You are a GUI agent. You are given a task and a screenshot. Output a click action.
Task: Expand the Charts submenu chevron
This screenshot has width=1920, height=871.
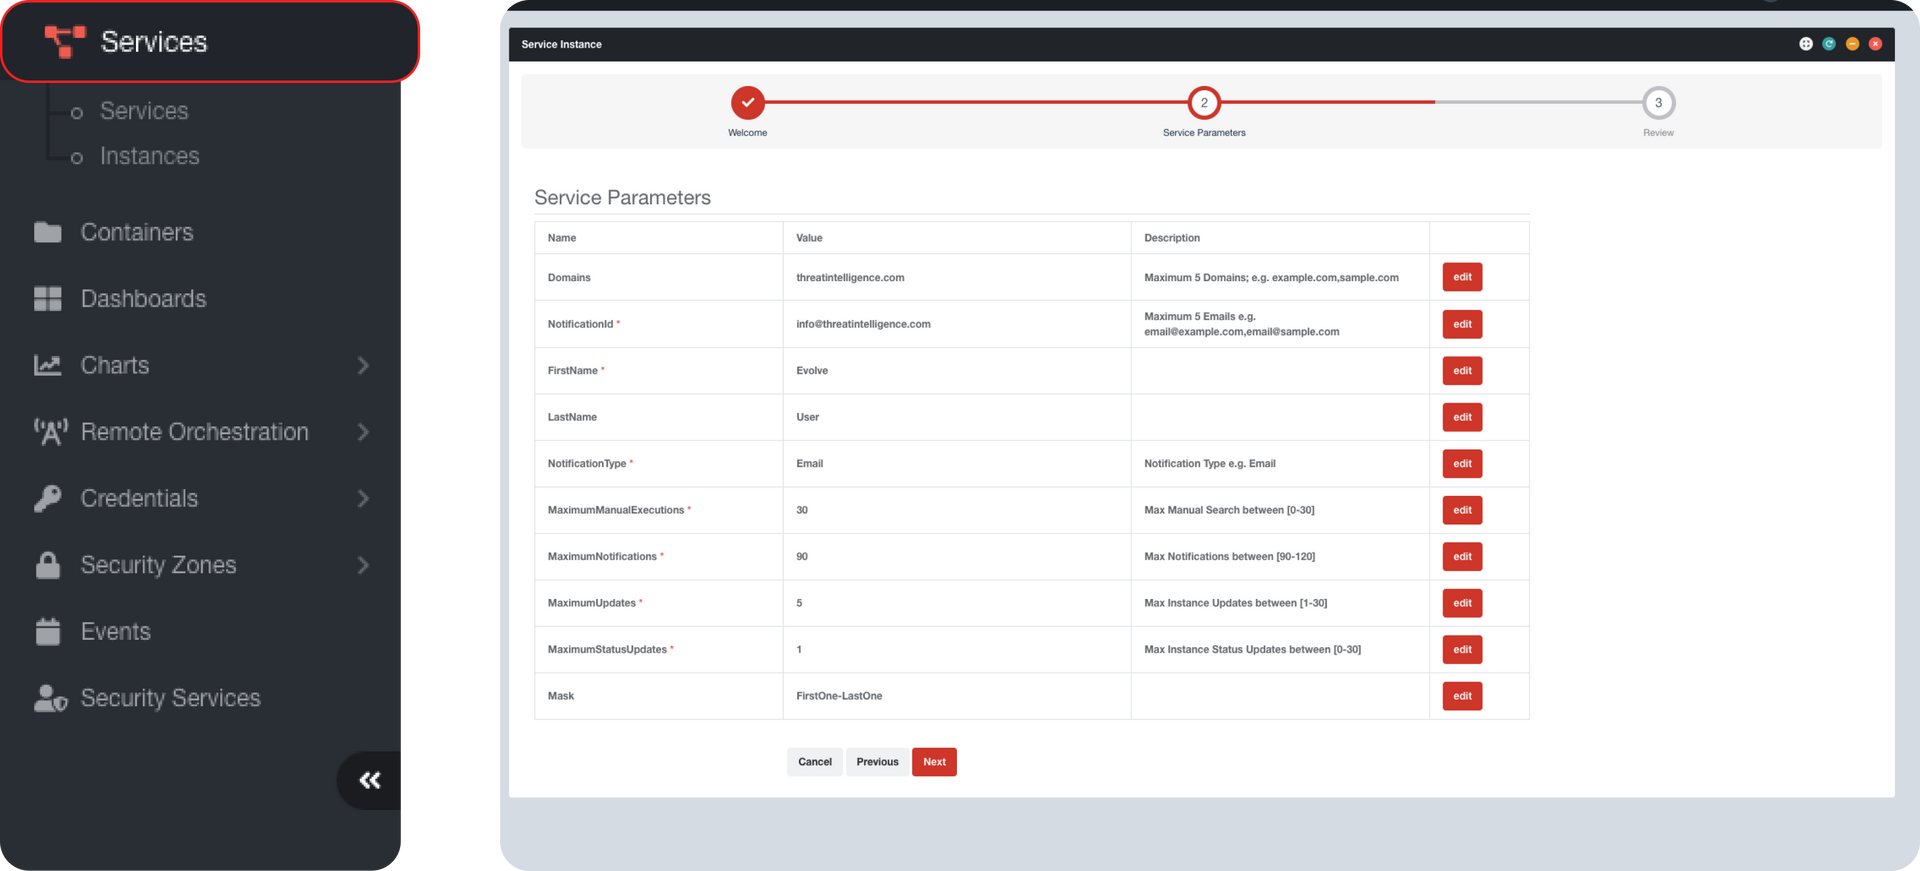click(x=363, y=365)
